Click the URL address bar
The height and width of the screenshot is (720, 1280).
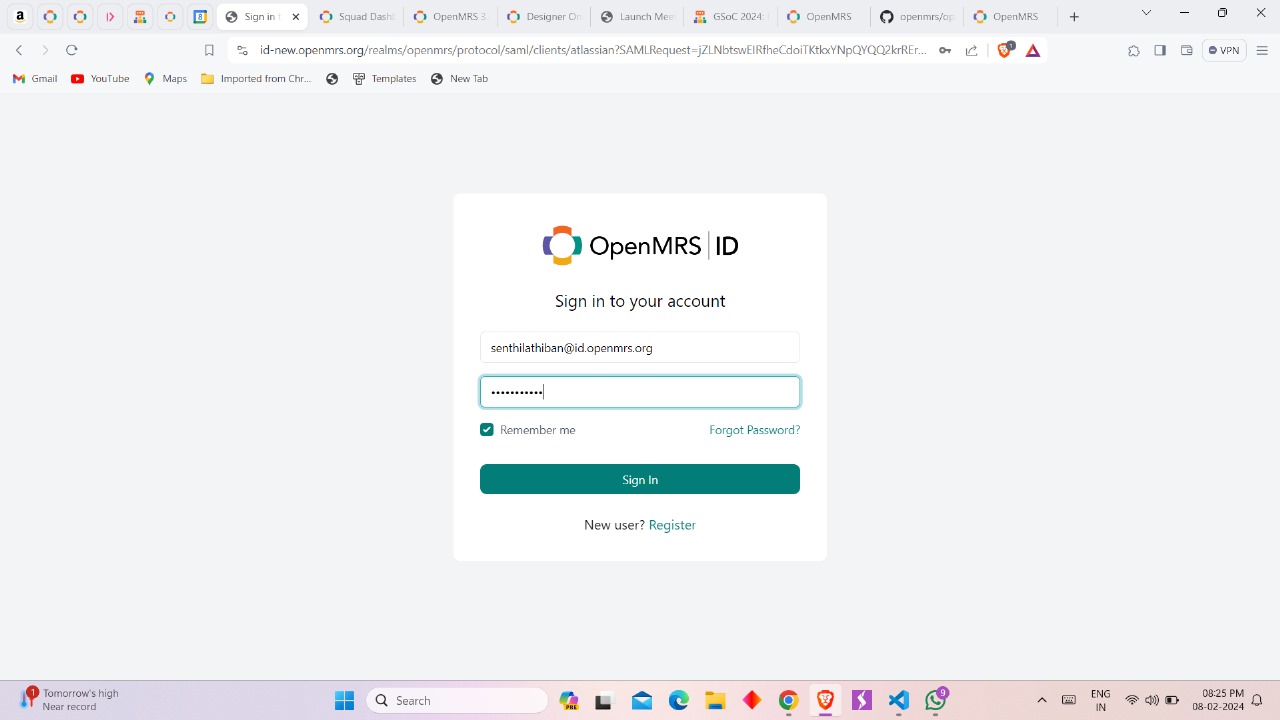(x=592, y=50)
